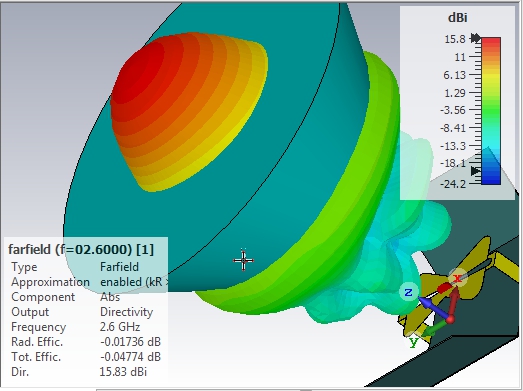Click the green y-axis label
Image resolution: width=523 pixels, height=391 pixels.
click(x=413, y=342)
